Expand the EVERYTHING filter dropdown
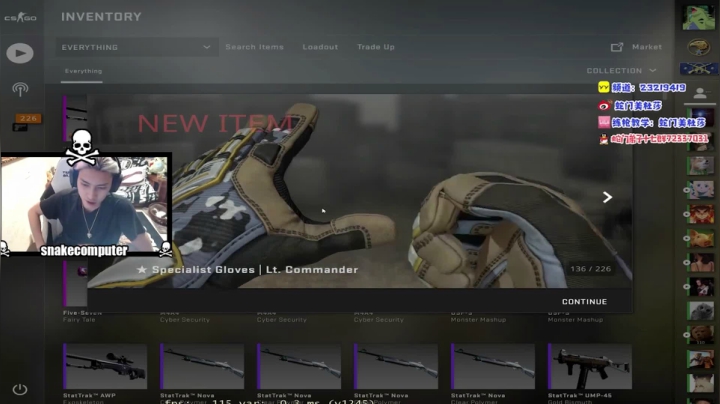Viewport: 720px width, 404px height. (x=137, y=47)
